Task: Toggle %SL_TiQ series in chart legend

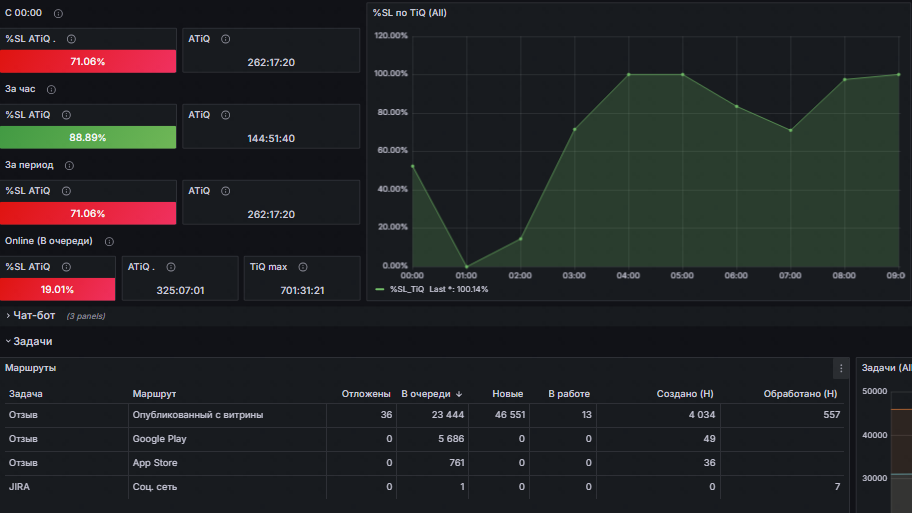Action: coord(407,289)
